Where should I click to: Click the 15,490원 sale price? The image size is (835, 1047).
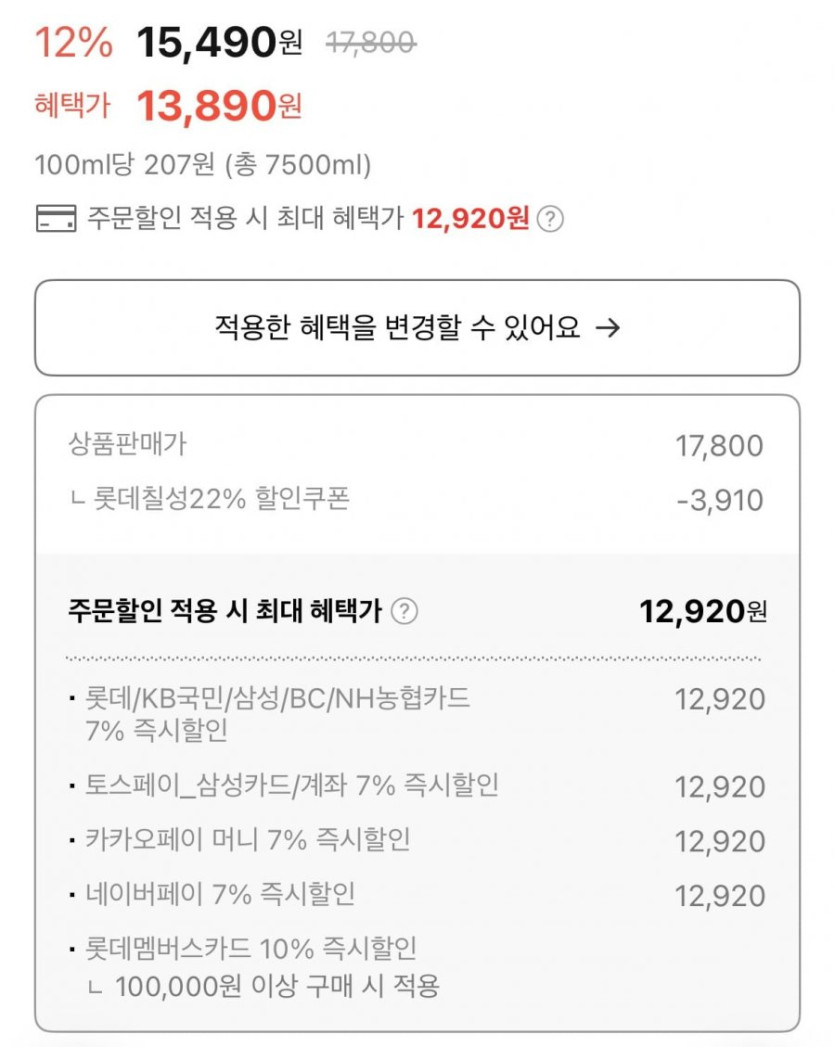219,43
